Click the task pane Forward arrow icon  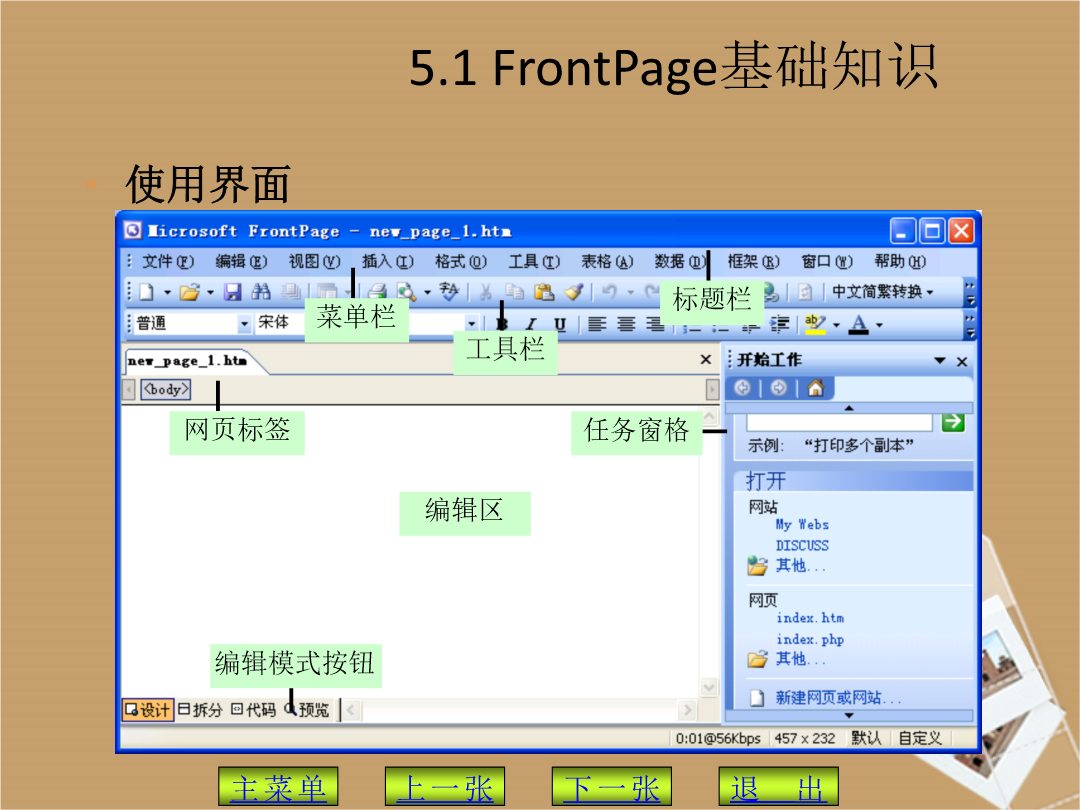click(x=779, y=388)
